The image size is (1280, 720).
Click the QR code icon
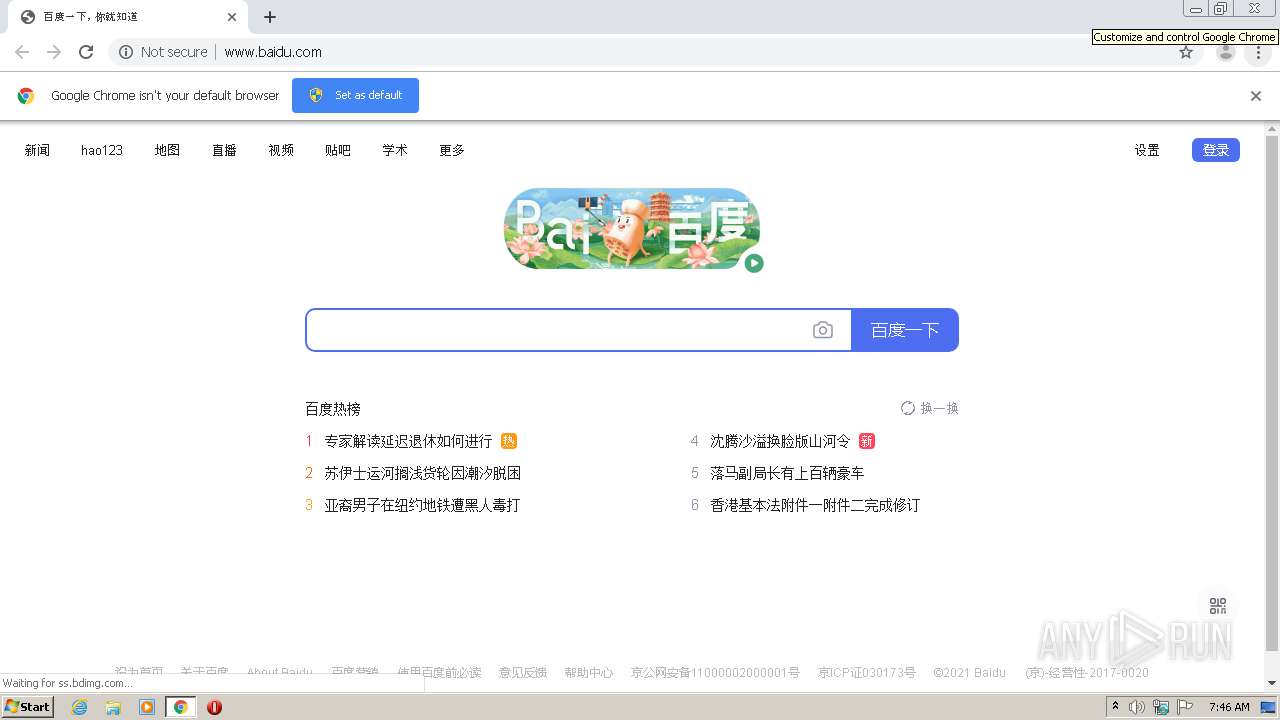(x=1217, y=606)
